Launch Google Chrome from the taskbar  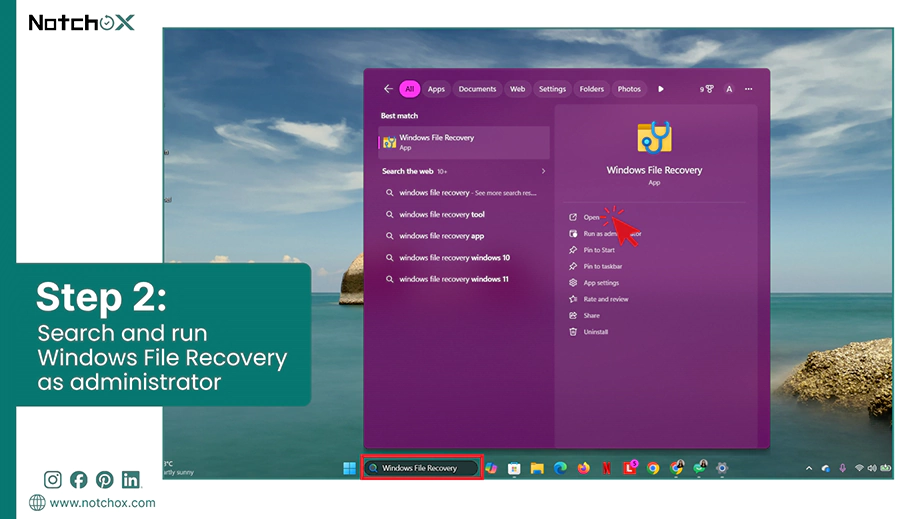(653, 468)
